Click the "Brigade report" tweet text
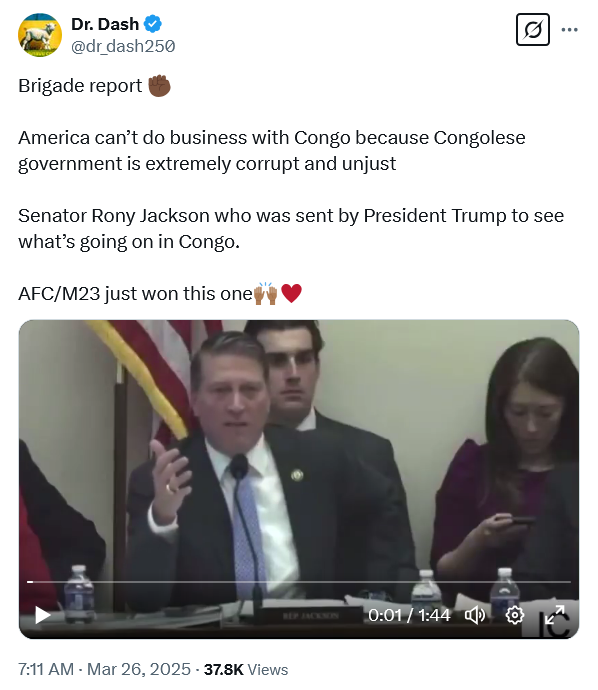 point(80,86)
